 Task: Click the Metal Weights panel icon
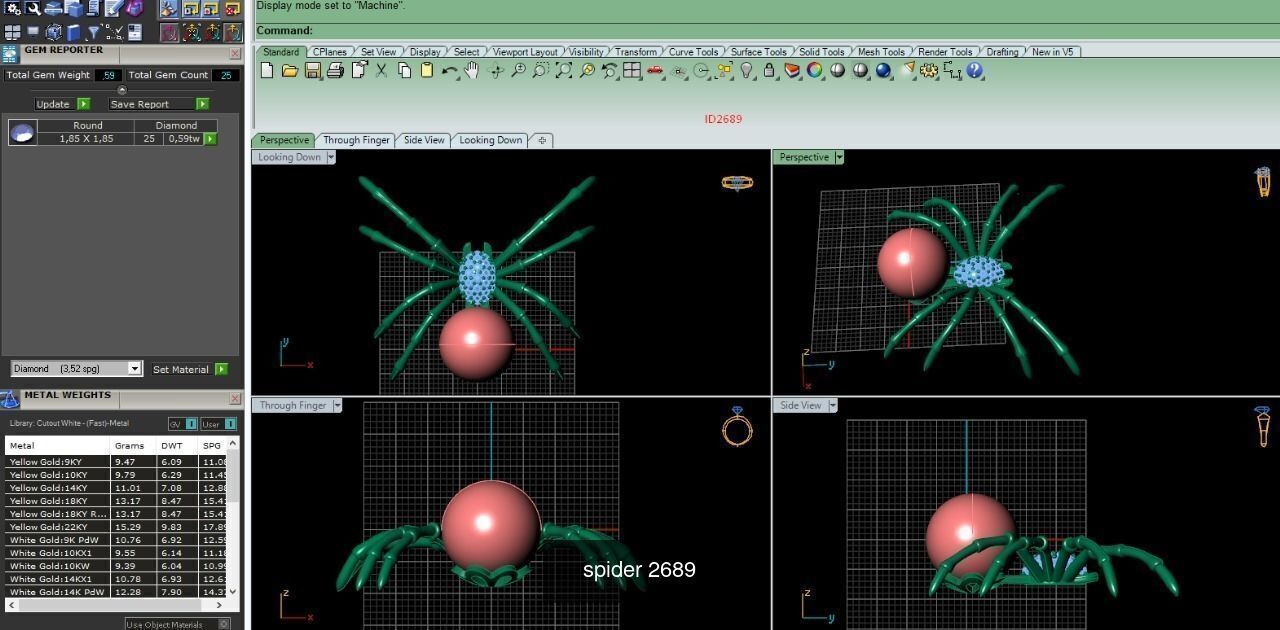10,400
